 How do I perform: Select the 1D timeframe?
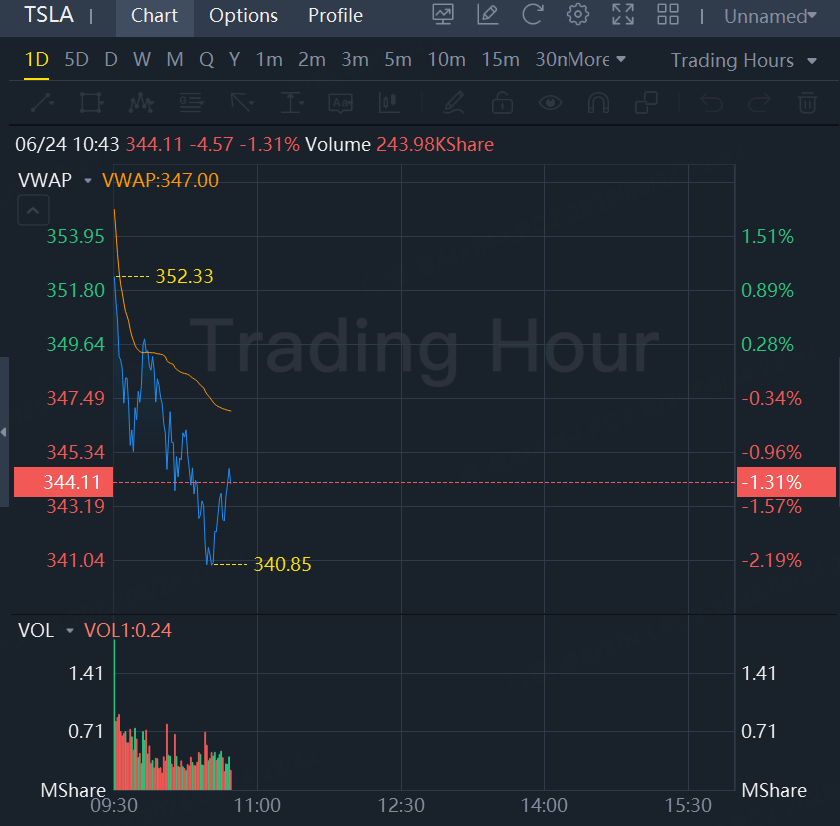(x=36, y=59)
